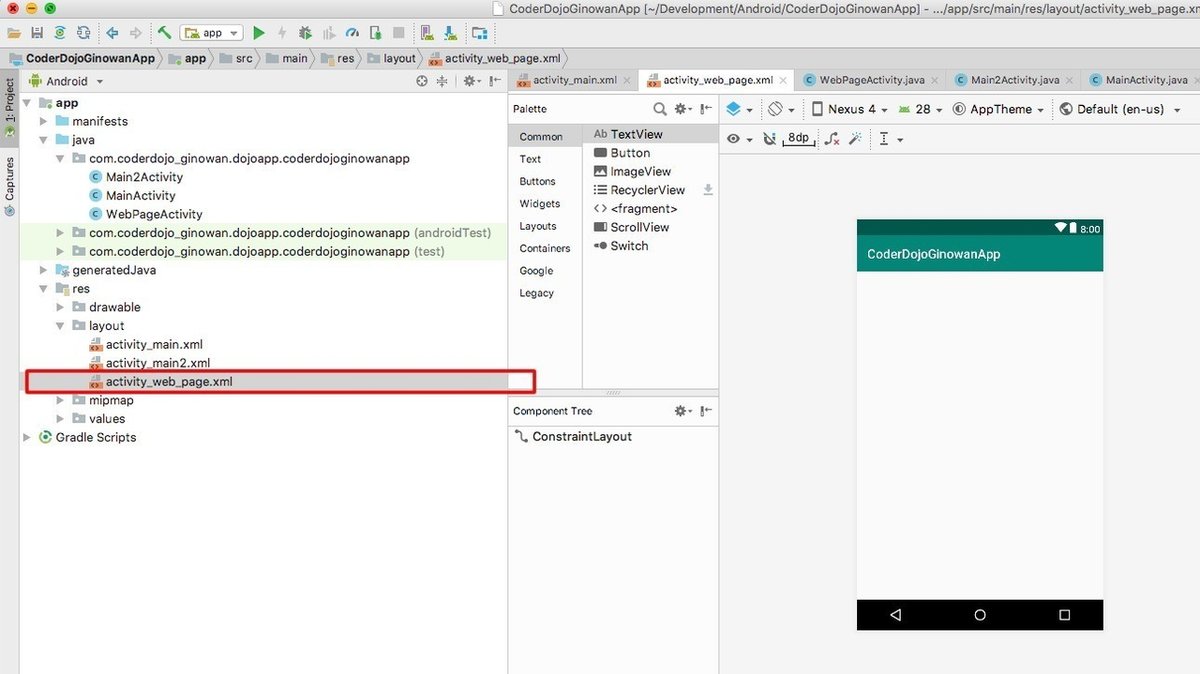Switch to Main2Activity.java tab
Viewport: 1200px width, 674px height.
point(1015,80)
